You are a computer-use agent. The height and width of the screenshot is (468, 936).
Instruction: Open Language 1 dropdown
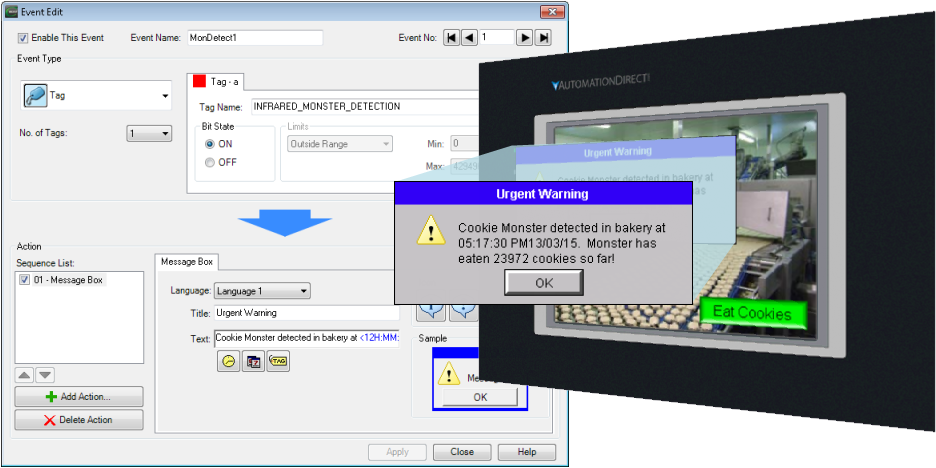[x=262, y=291]
